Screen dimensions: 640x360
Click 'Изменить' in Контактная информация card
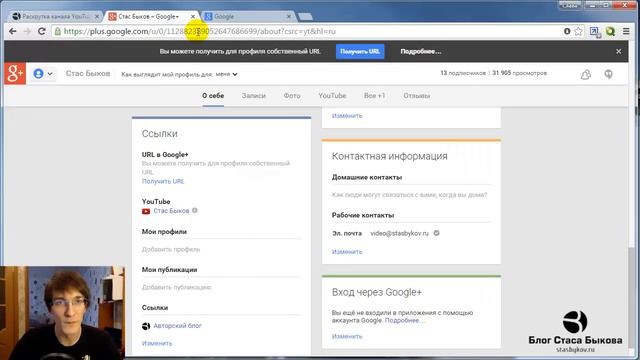pyautogui.click(x=347, y=251)
